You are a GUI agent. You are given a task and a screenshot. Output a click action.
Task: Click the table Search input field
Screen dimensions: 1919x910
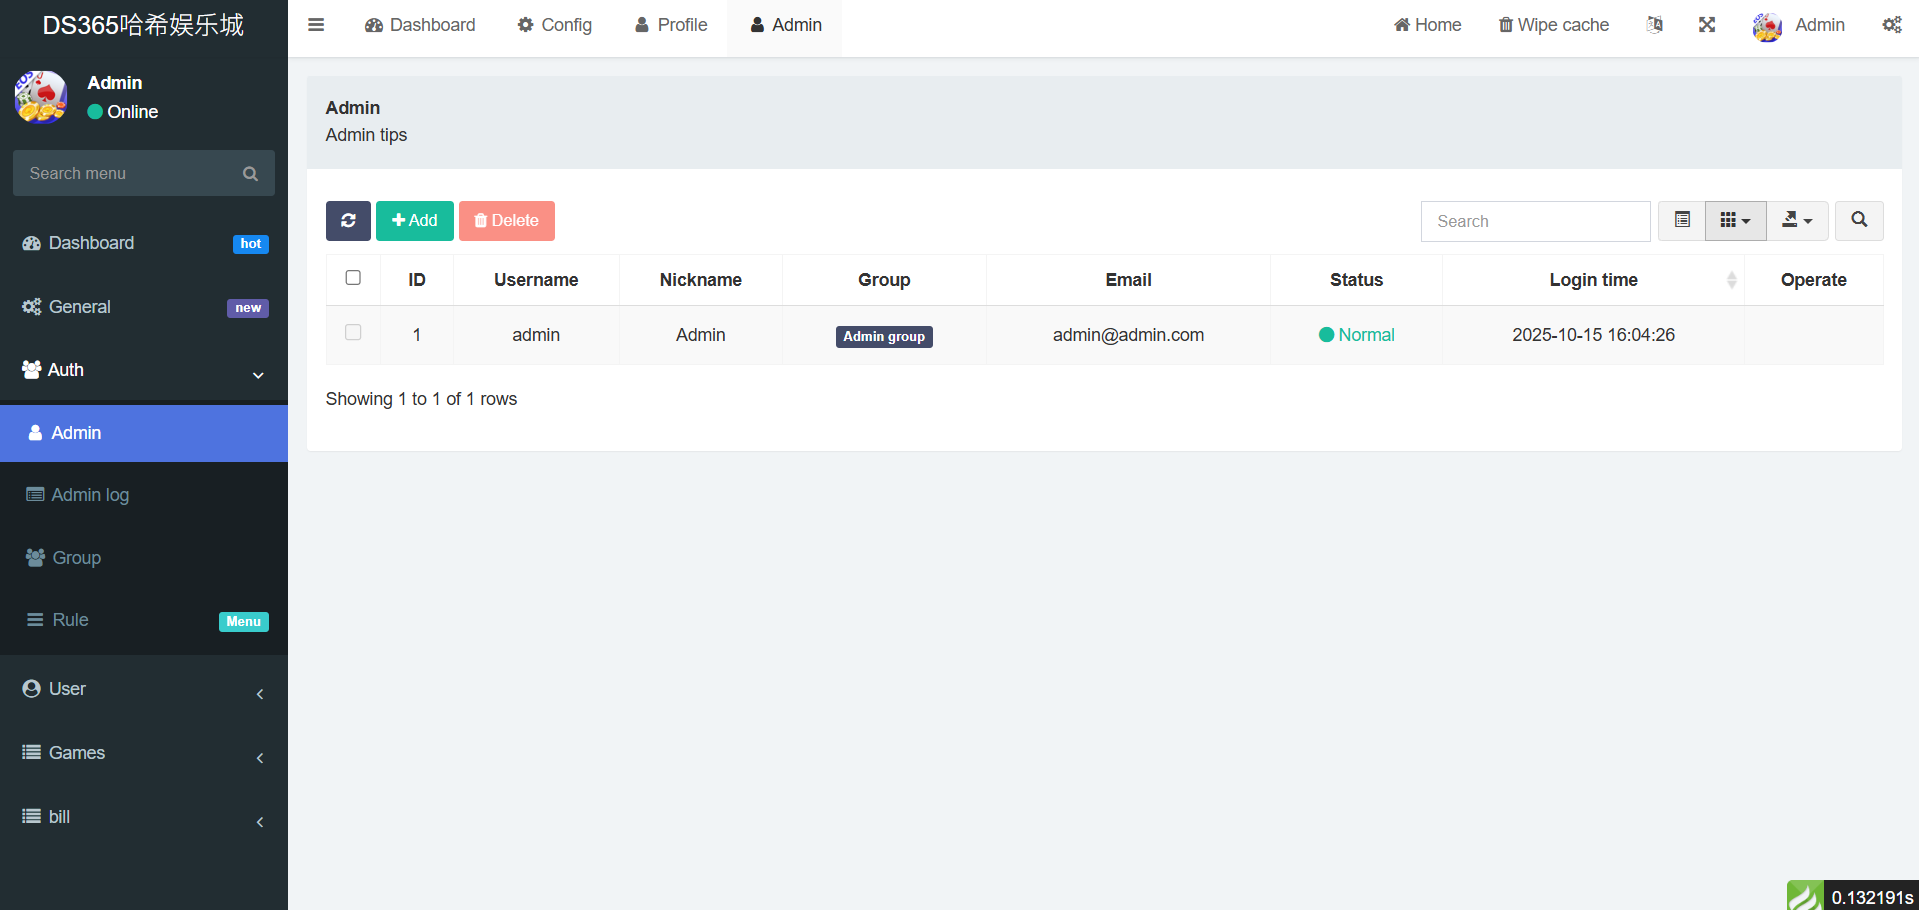coord(1535,221)
